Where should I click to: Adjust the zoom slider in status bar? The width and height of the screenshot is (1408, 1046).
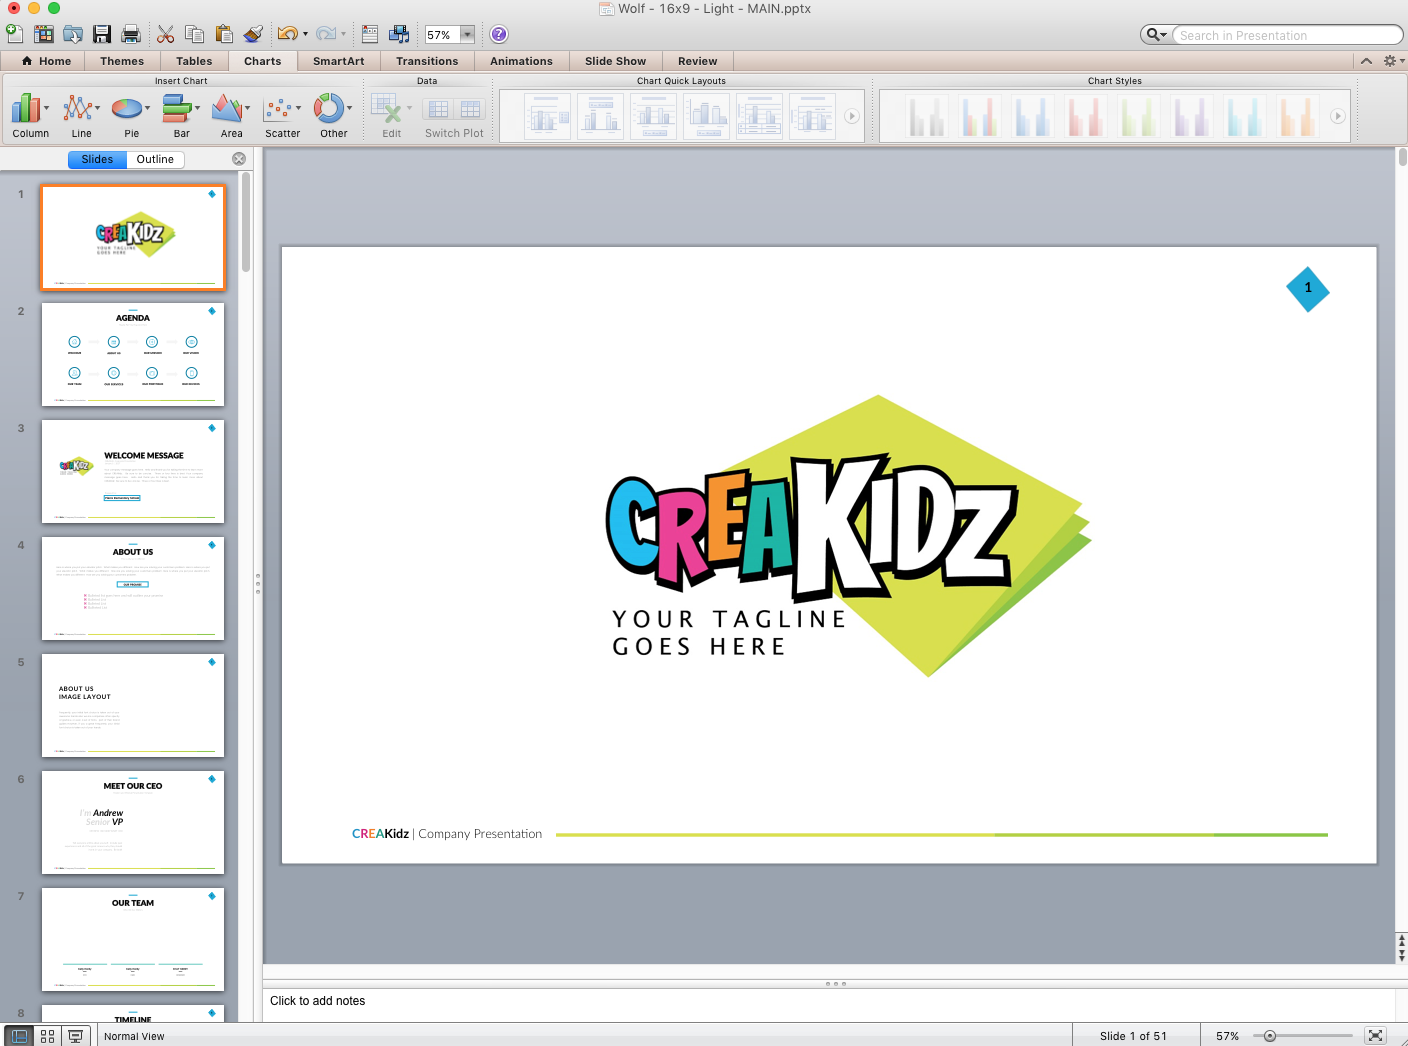1270,1036
